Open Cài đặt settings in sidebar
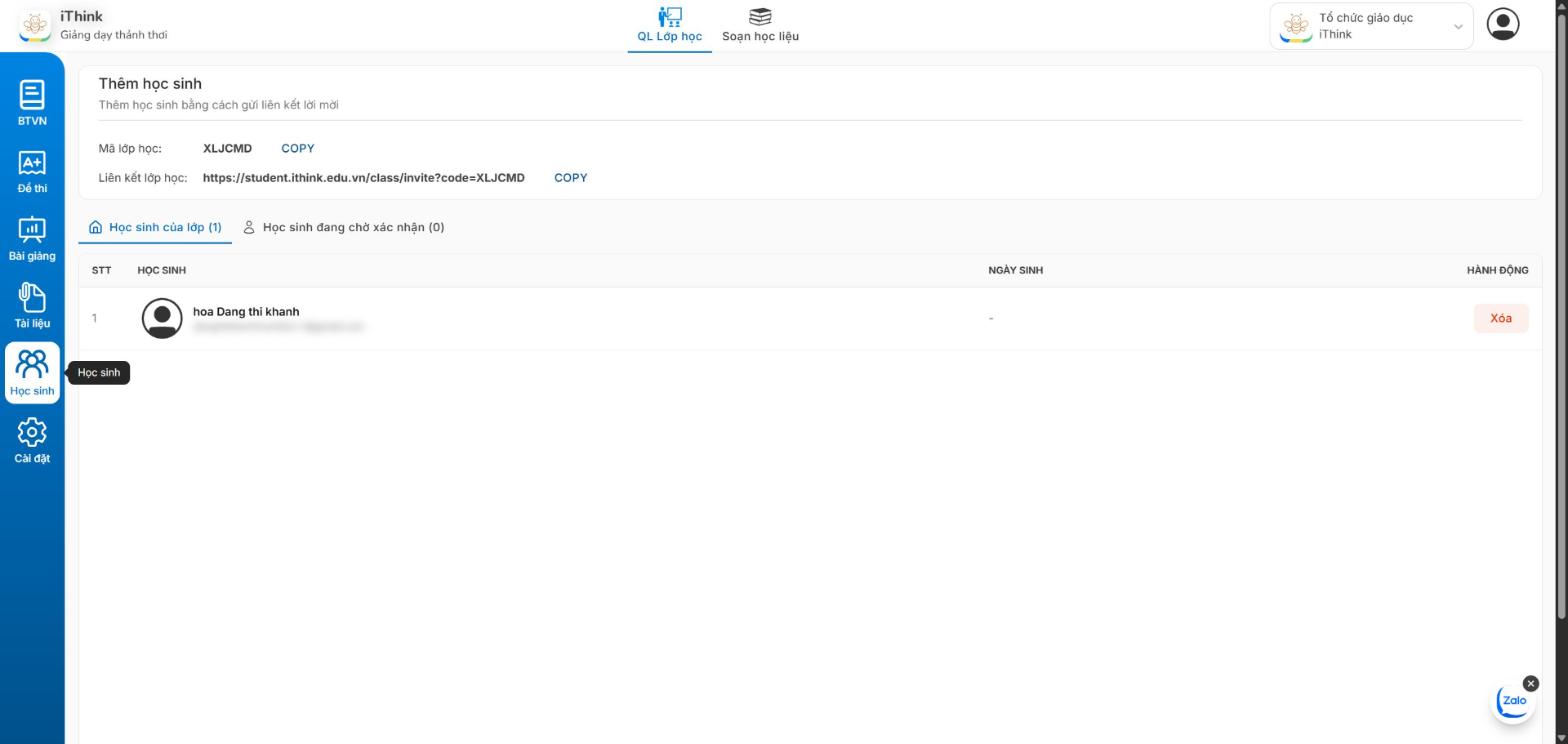This screenshot has width=1568, height=744. [32, 441]
